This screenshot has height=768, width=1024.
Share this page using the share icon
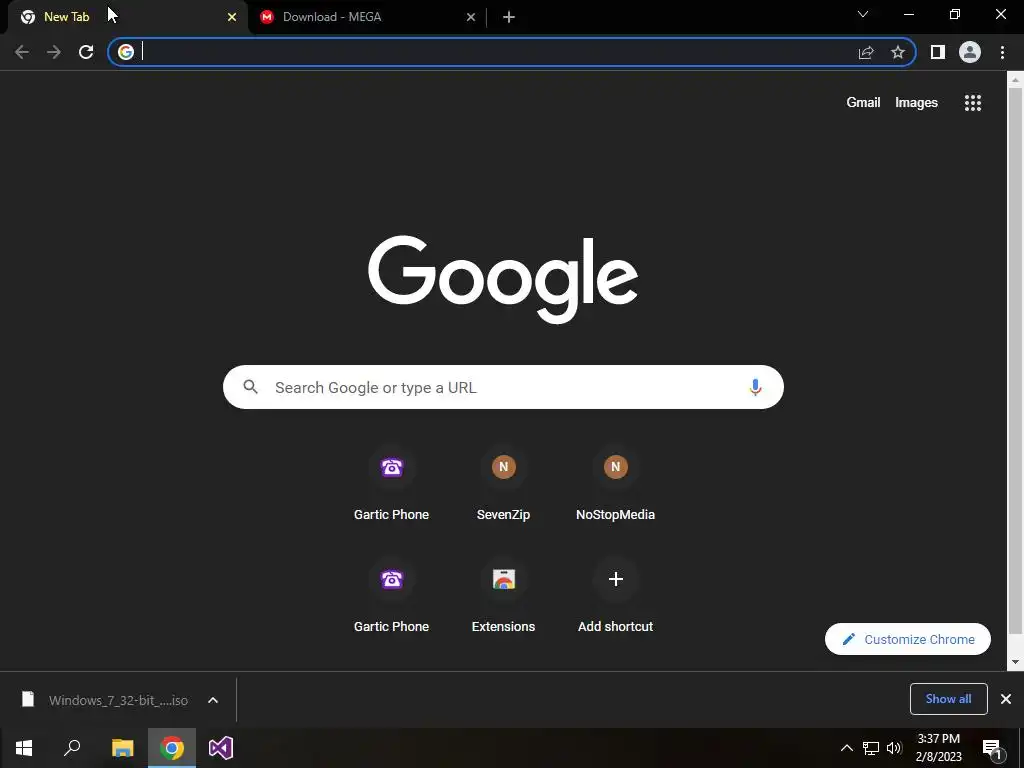866,52
